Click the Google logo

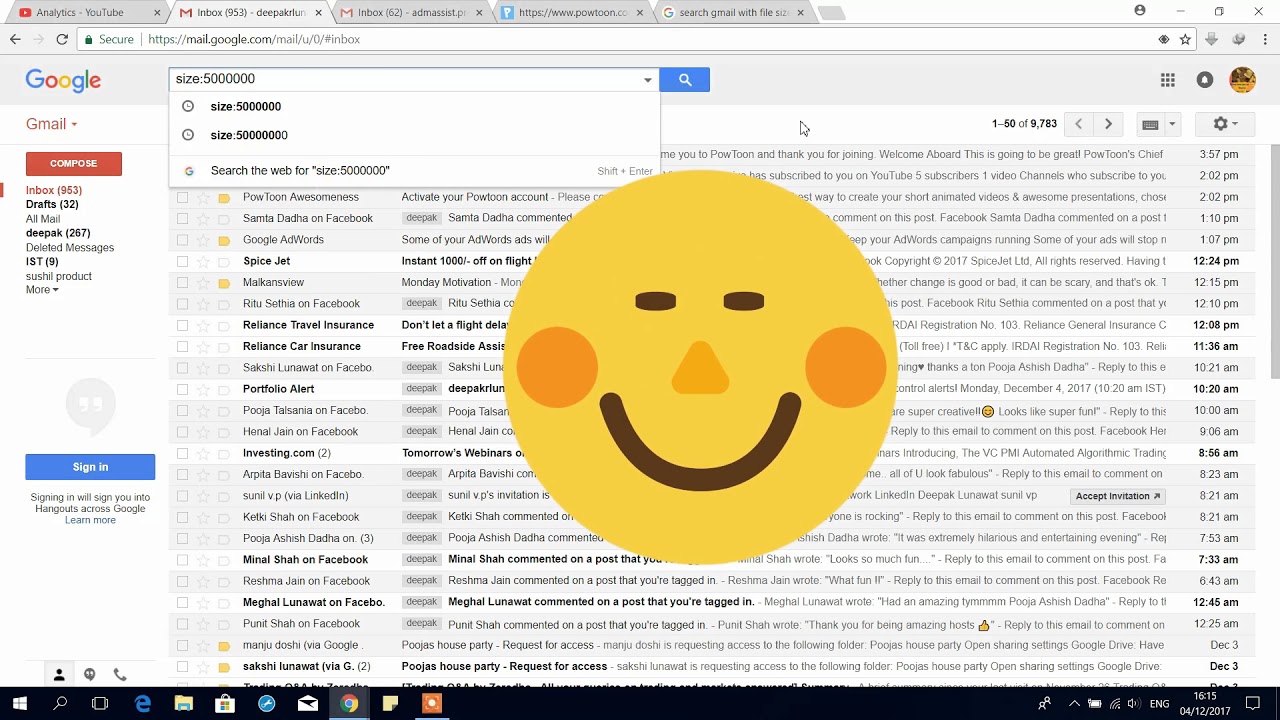coord(63,80)
